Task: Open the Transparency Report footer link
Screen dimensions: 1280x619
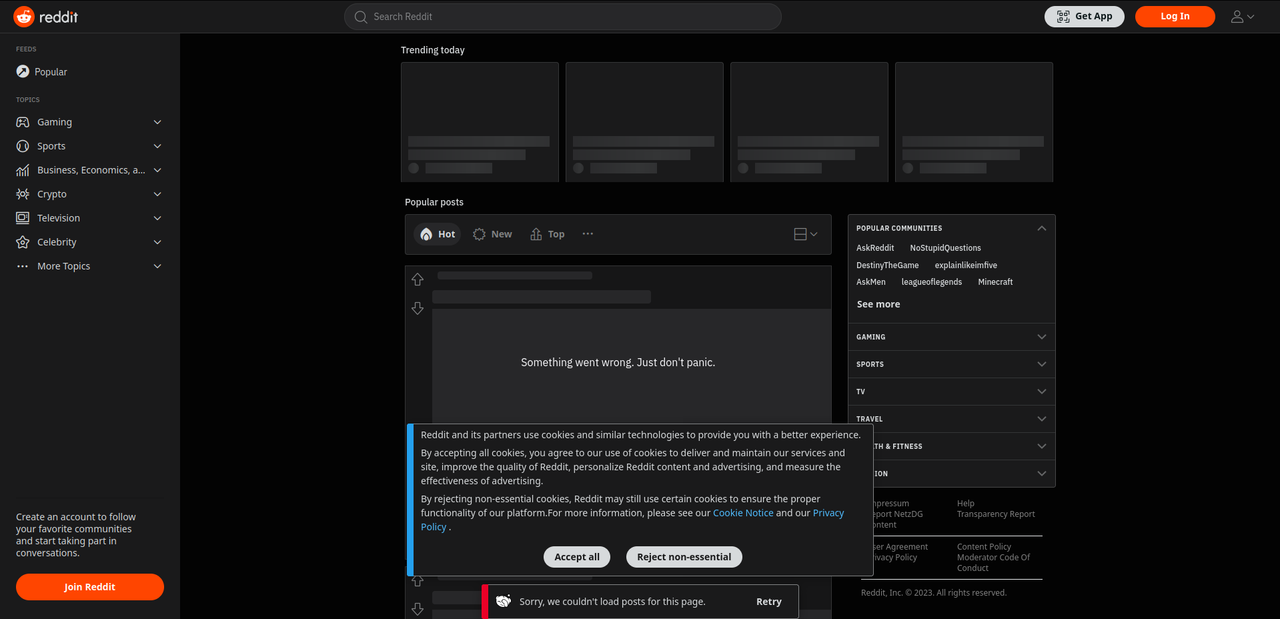Action: coord(996,514)
